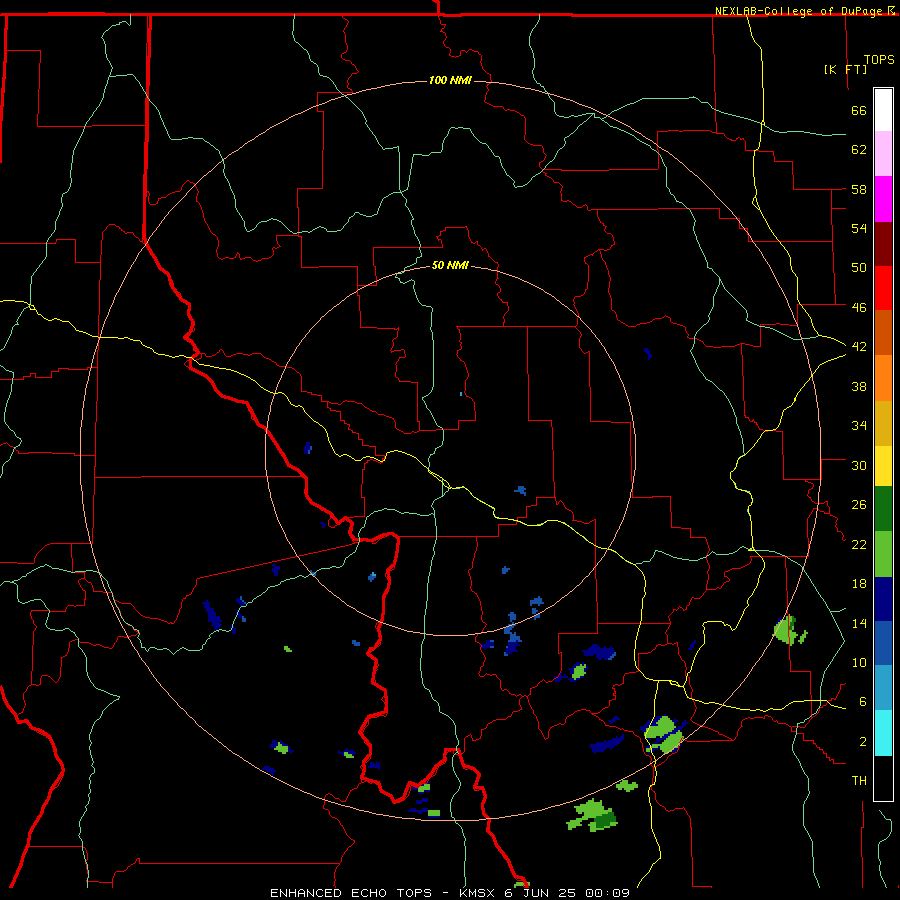Select the KMSX station identifier
The width and height of the screenshot is (900, 900).
(479, 893)
